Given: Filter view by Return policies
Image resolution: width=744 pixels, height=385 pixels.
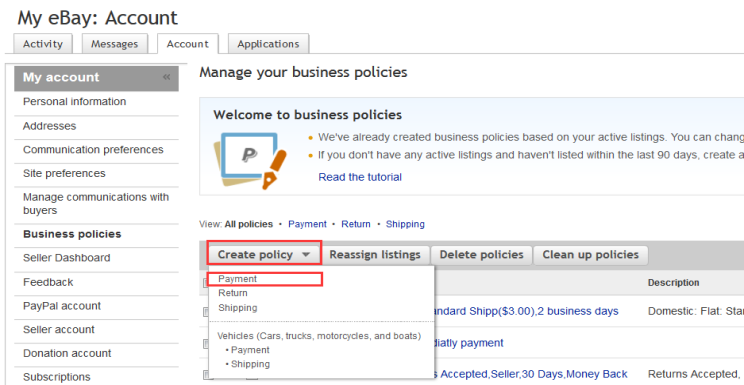Looking at the screenshot, I should click(356, 224).
